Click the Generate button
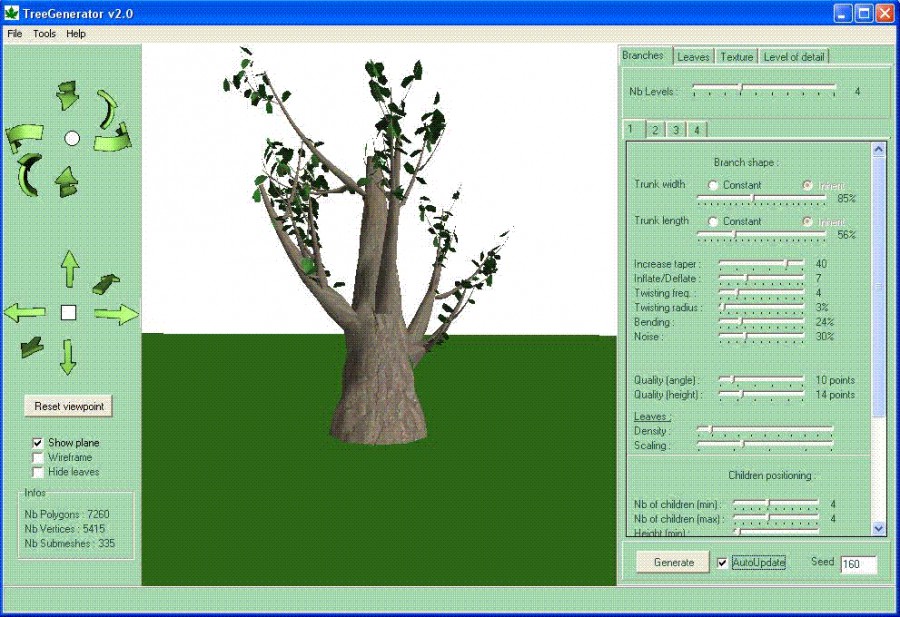Image resolution: width=900 pixels, height=617 pixels. point(674,562)
